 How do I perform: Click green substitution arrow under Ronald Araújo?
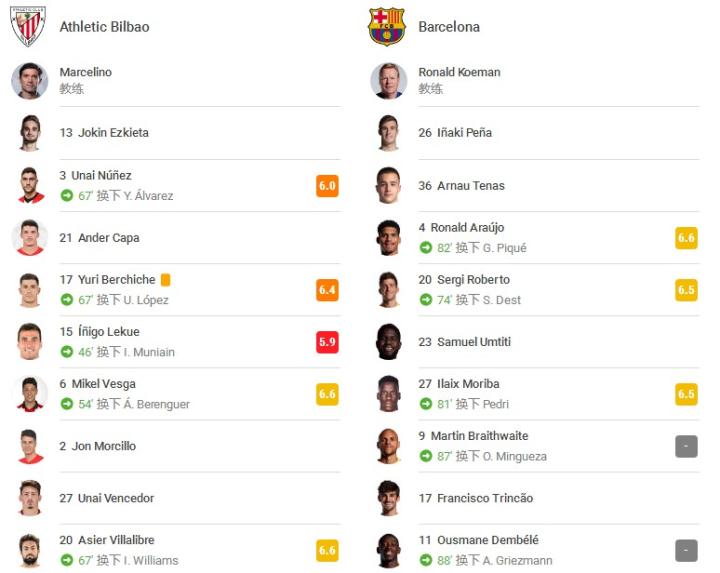coord(426,248)
